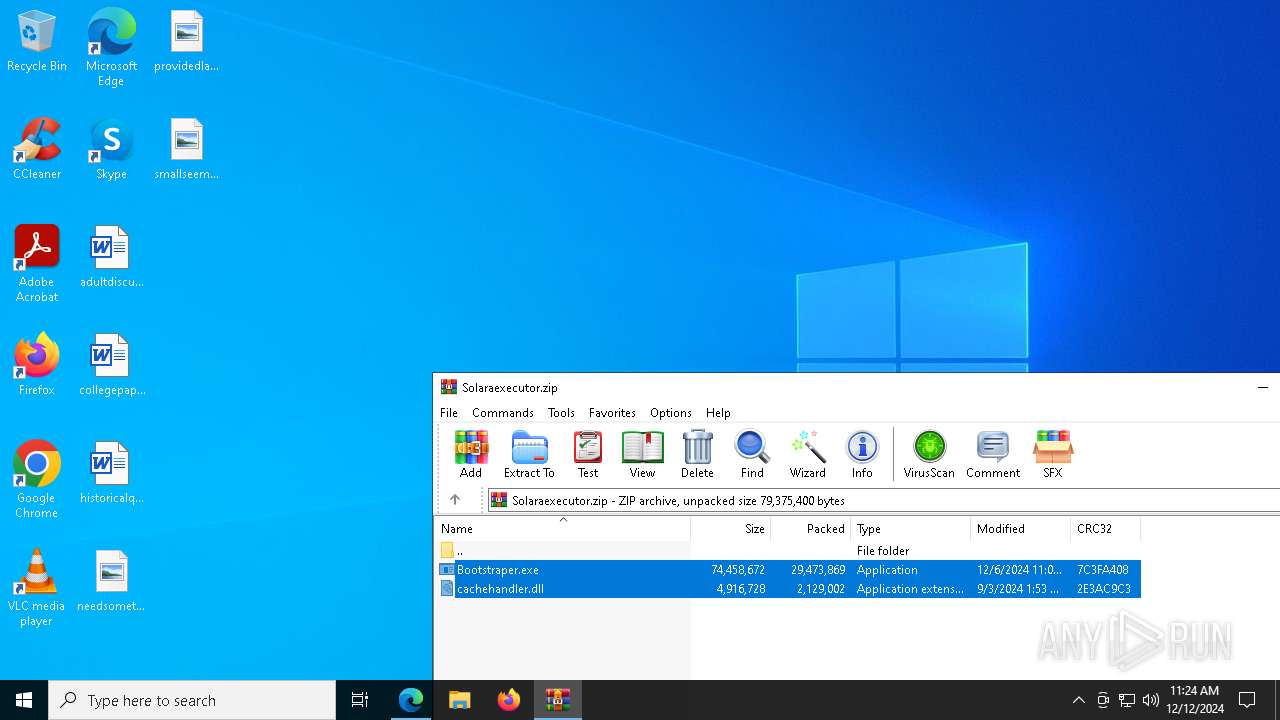Sort by the Packed column header
The height and width of the screenshot is (720, 1280).
810,529
